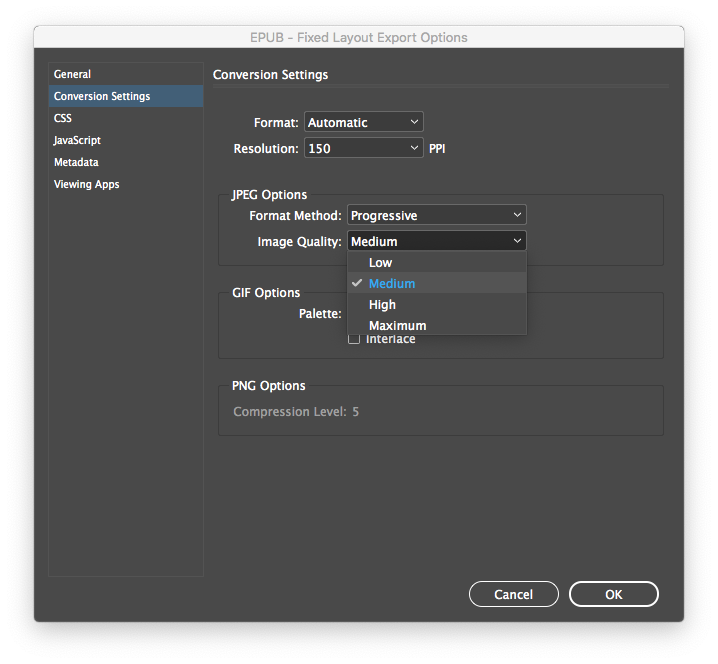Set image quality to Maximum
Screen dimensions: 718x664
pyautogui.click(x=397, y=325)
